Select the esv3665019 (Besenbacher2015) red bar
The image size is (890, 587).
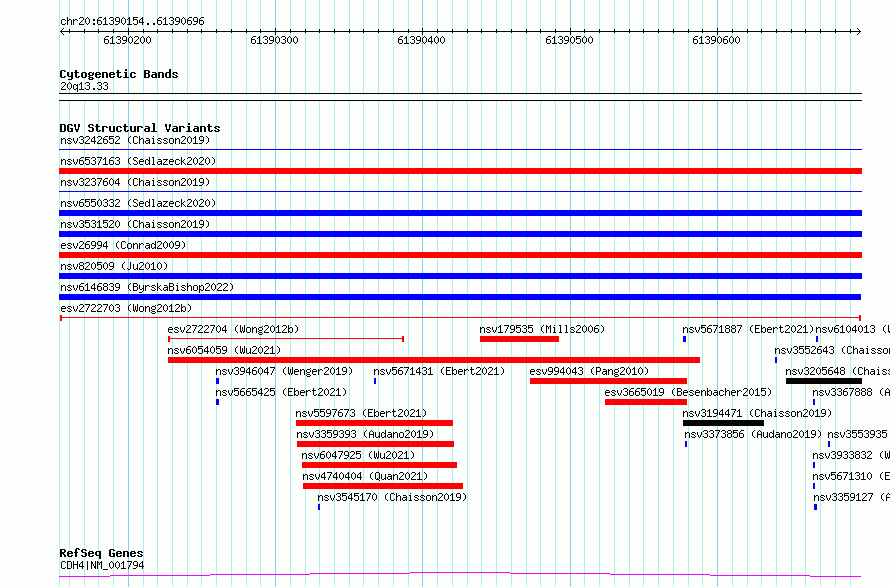(x=646, y=402)
